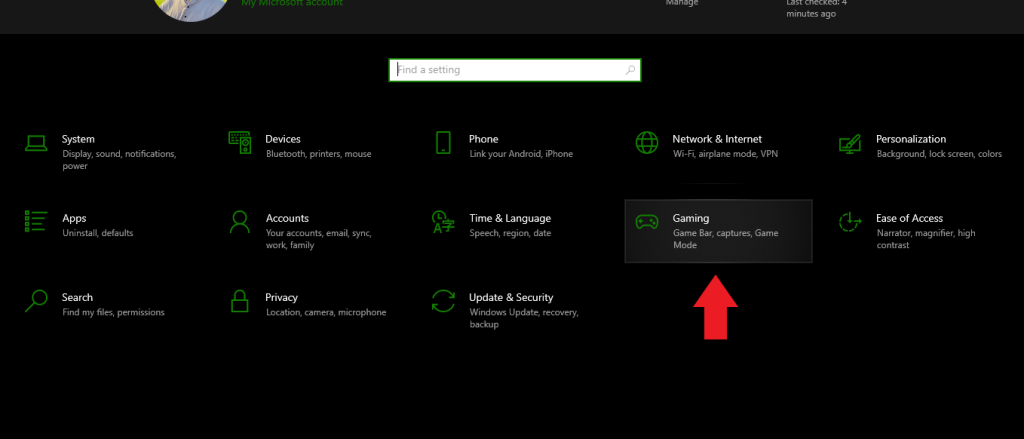This screenshot has width=1024, height=439.
Task: Click the 'Last checked' status text
Action: click(816, 8)
